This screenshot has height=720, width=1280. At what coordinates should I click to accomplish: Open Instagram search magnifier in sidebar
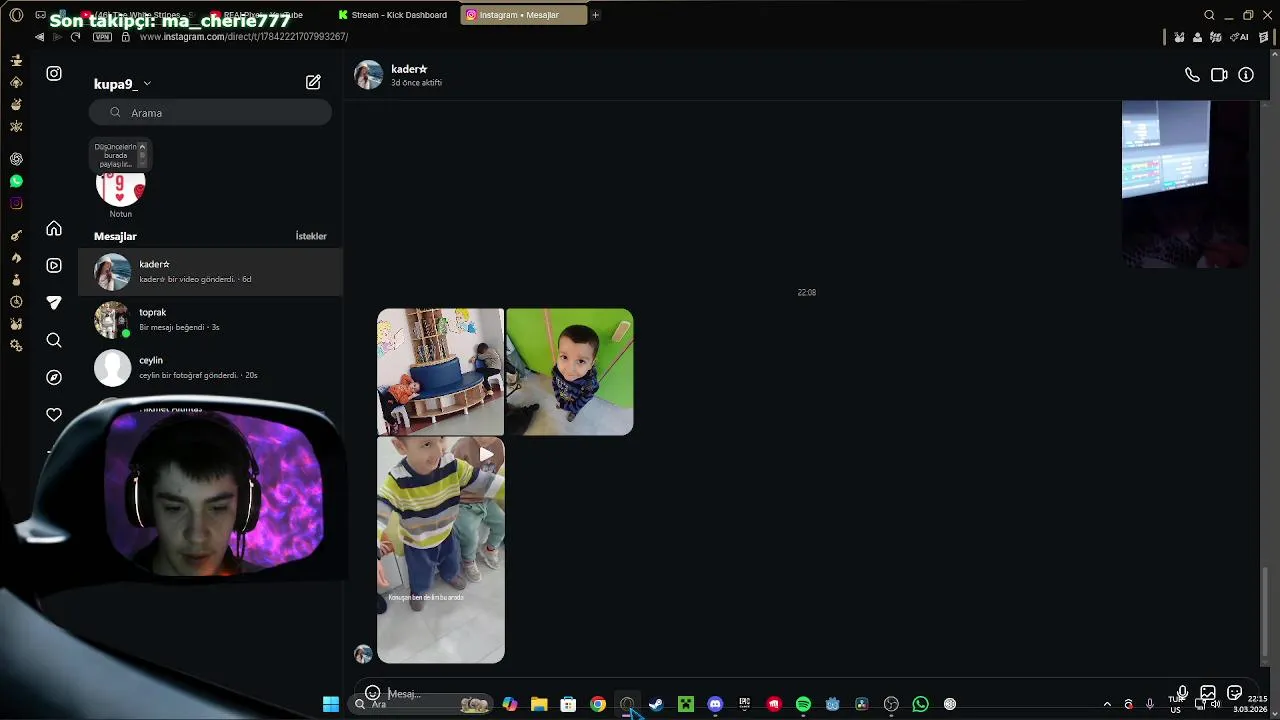click(x=54, y=340)
